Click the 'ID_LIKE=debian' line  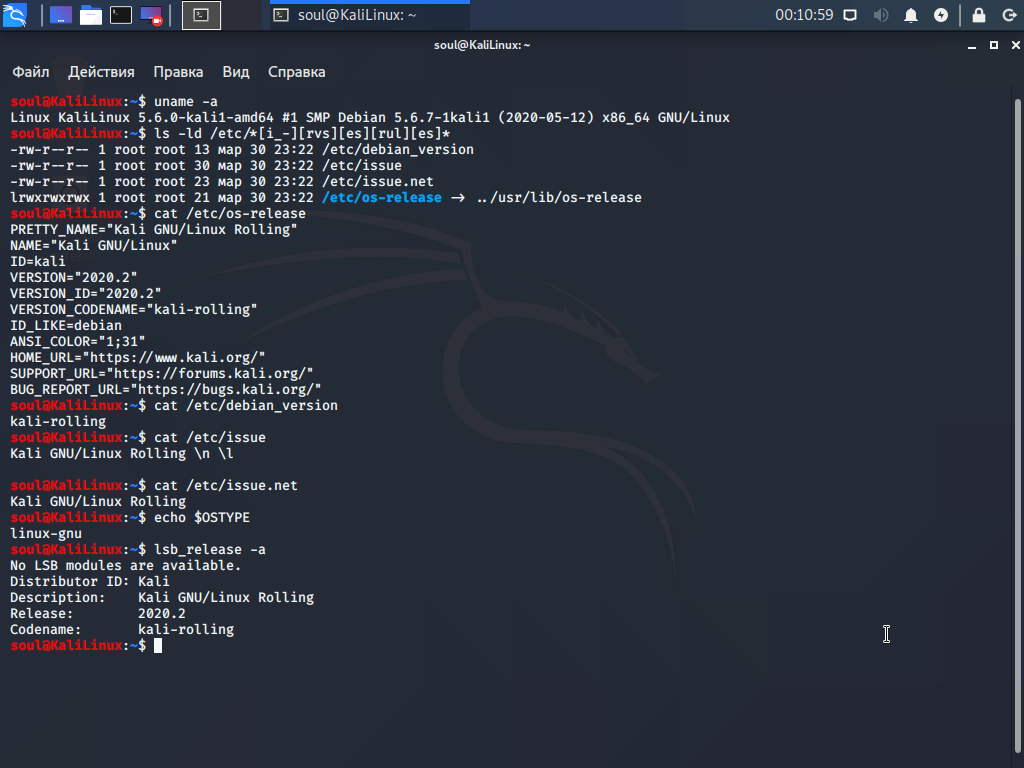(x=65, y=325)
